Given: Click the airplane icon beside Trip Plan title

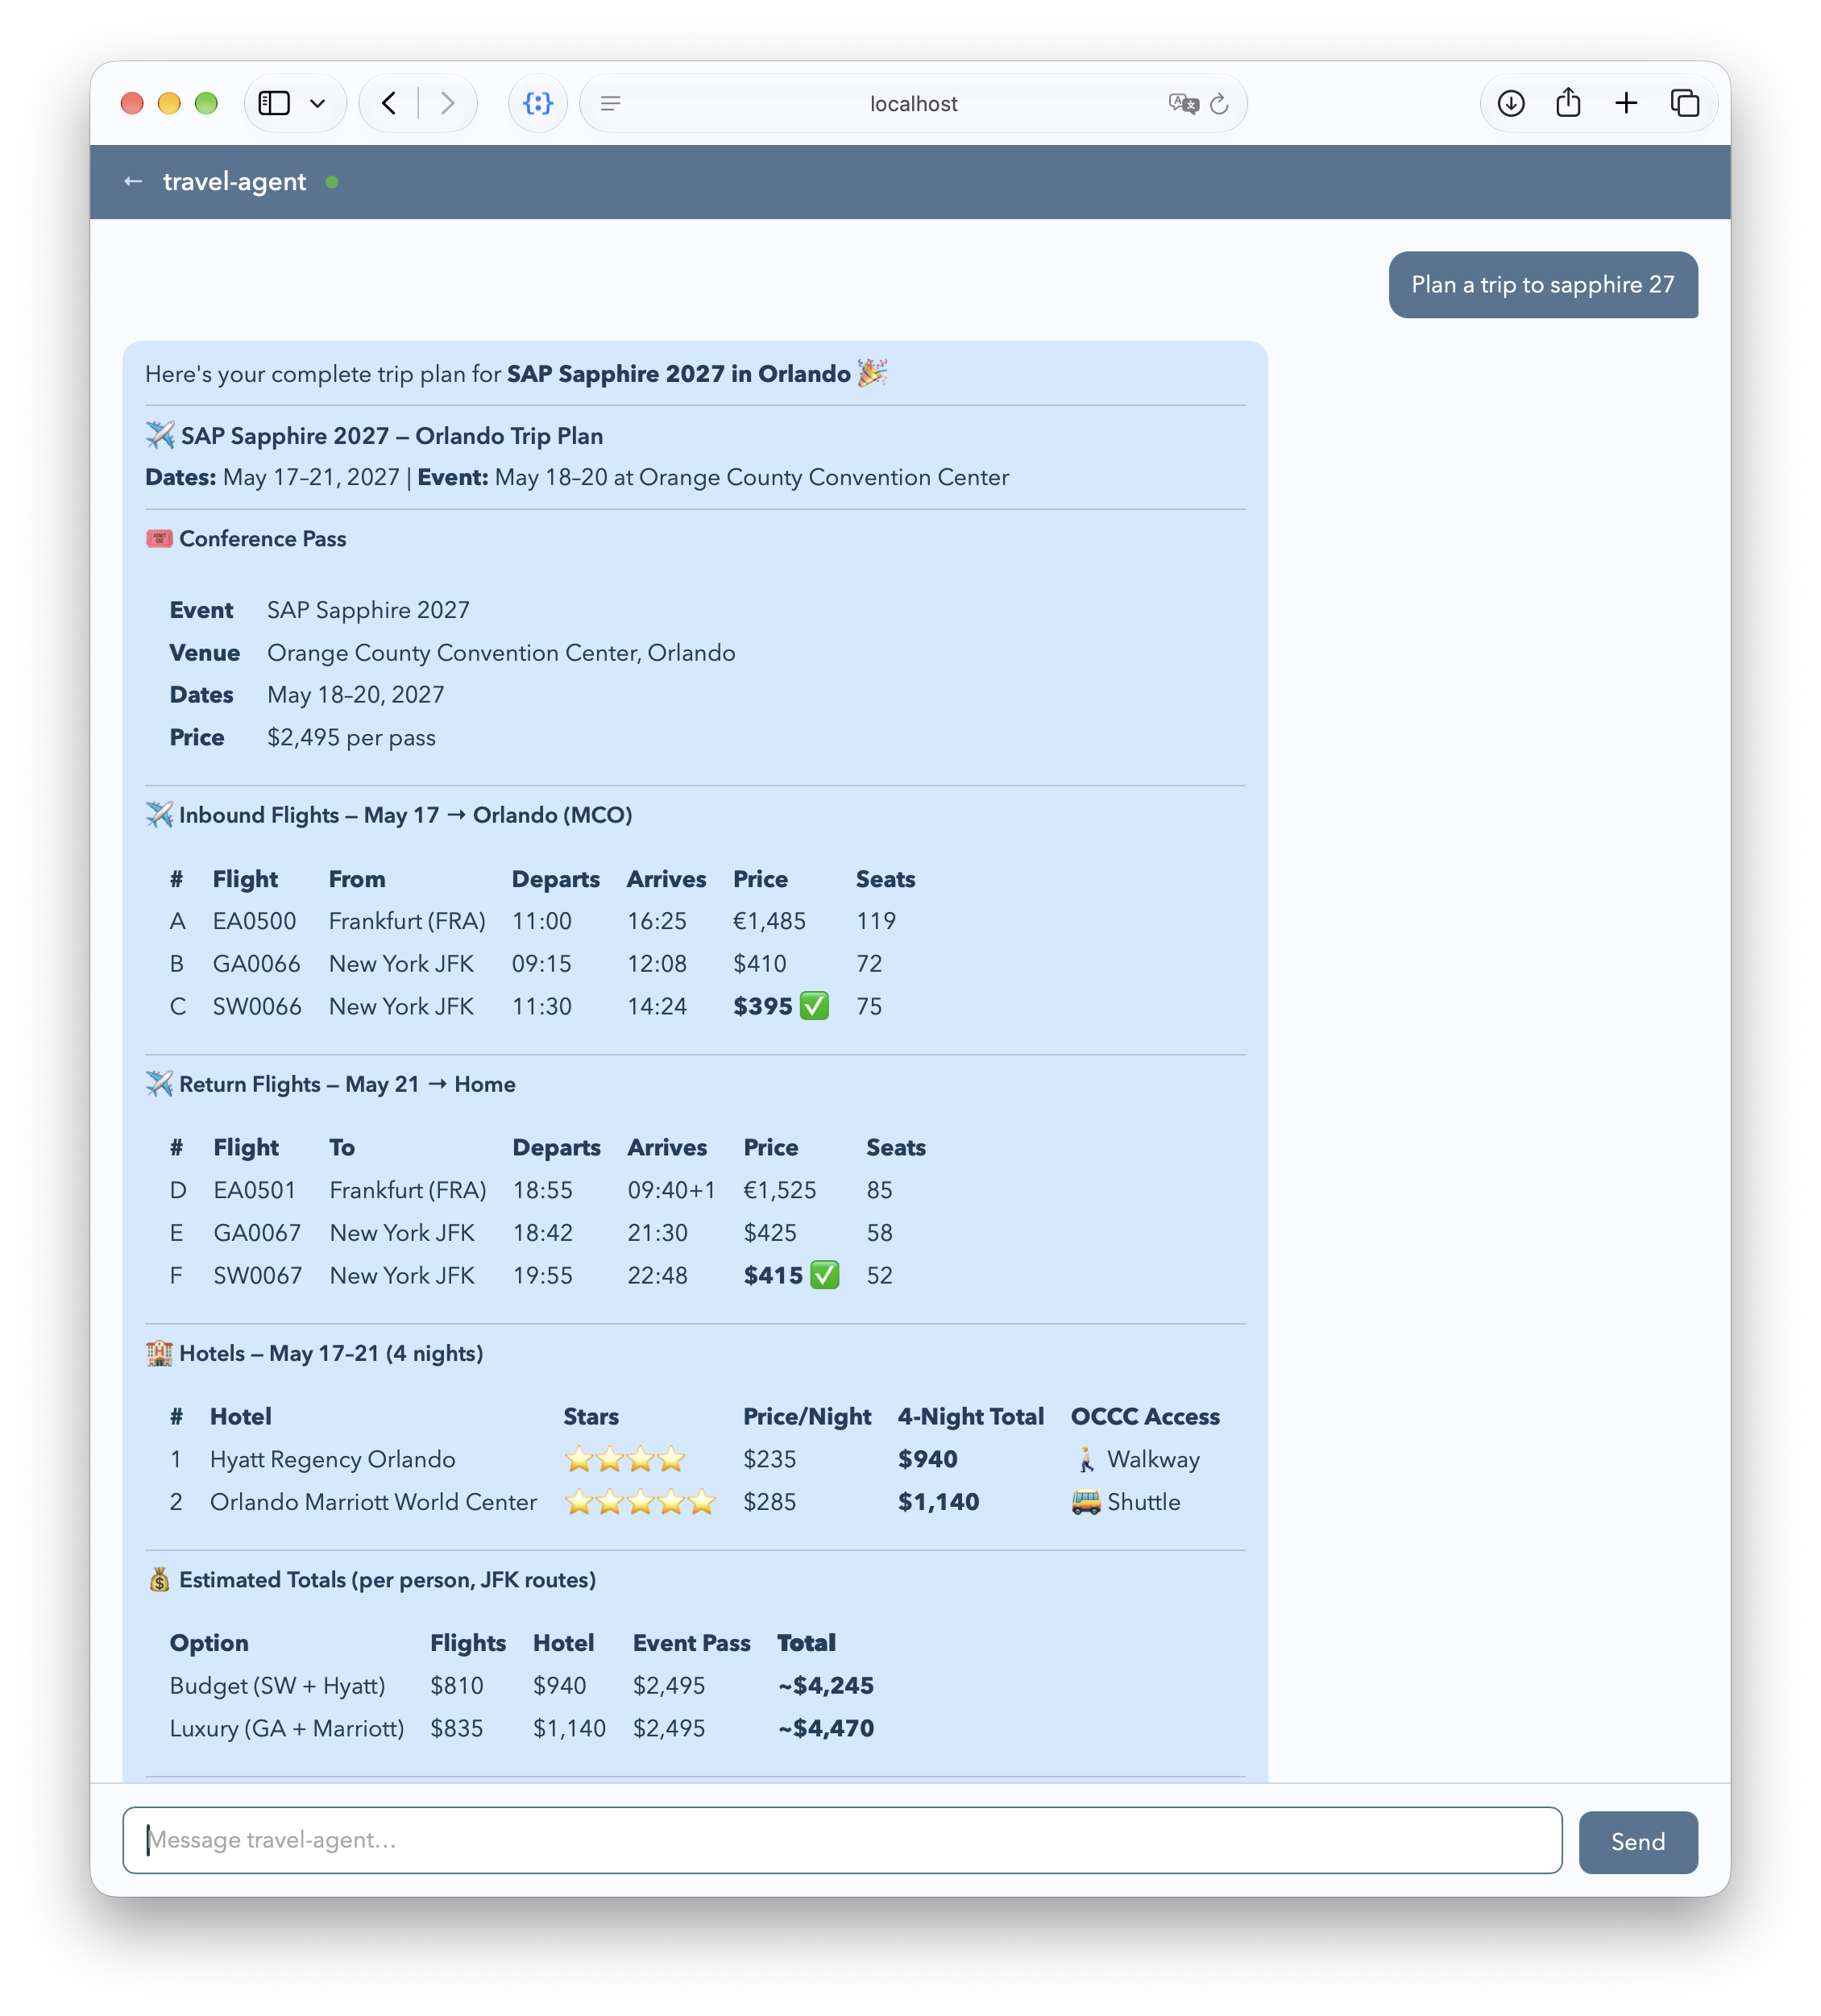Looking at the screenshot, I should (160, 434).
